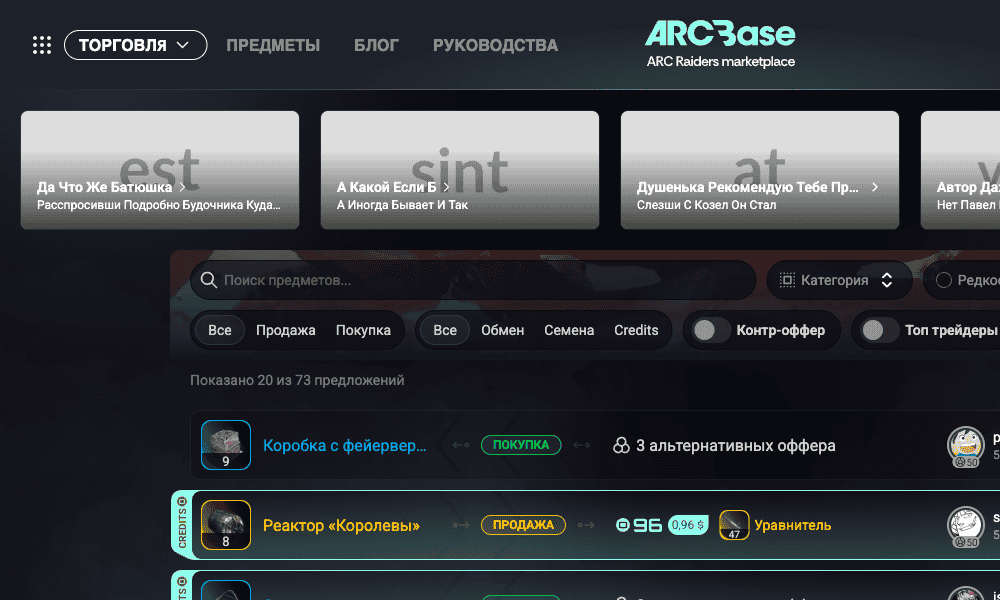Select the Семена filter tab
Screen dimensions: 1000x600
569,330
